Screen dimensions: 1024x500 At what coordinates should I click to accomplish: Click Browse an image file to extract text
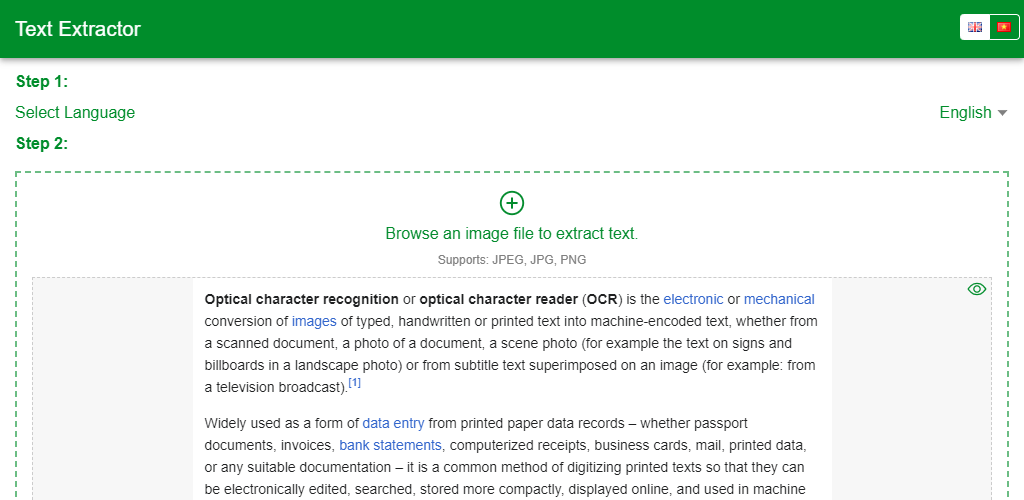512,233
